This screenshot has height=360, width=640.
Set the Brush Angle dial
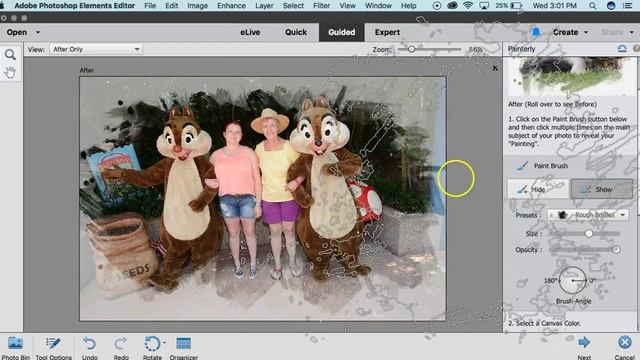pyautogui.click(x=572, y=280)
